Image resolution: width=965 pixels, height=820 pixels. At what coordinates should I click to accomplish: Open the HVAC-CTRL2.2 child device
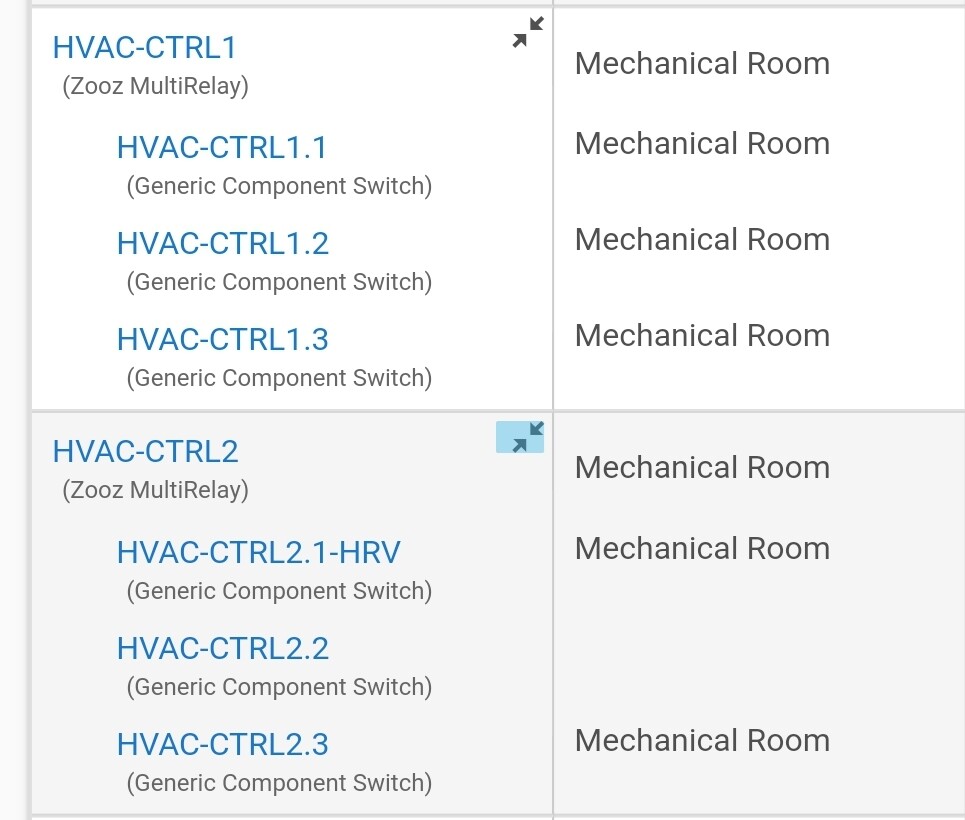pos(223,648)
